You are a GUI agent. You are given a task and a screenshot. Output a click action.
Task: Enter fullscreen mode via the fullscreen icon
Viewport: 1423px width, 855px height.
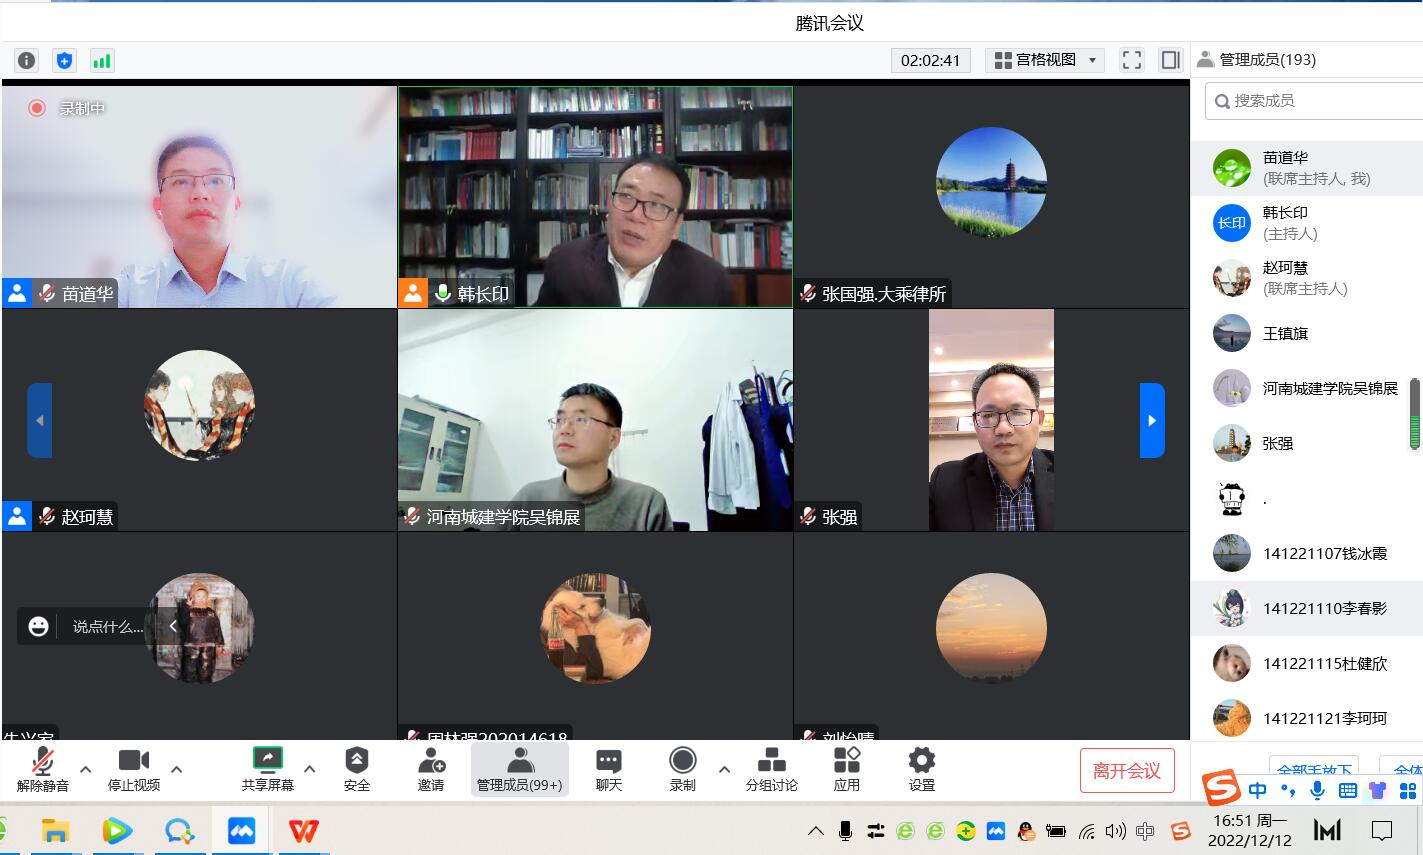pos(1131,60)
